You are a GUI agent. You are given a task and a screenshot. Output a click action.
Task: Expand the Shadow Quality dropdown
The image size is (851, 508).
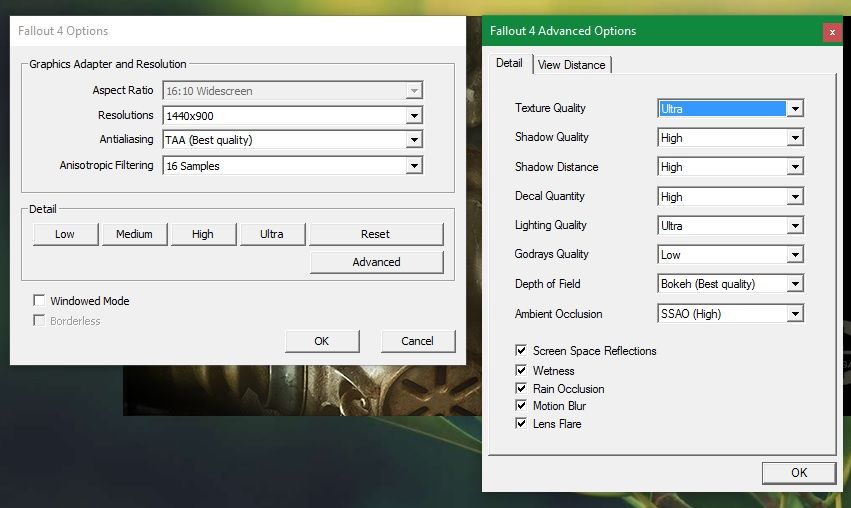[730, 138]
